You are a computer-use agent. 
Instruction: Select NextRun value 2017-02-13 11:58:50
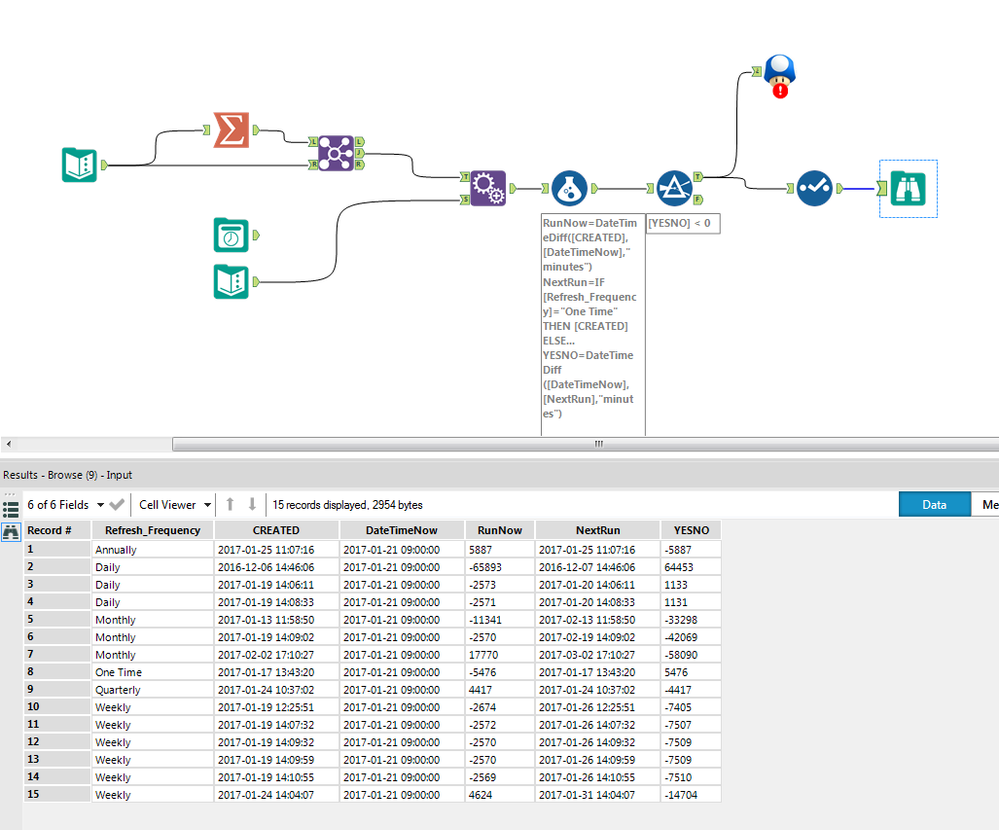[x=598, y=620]
